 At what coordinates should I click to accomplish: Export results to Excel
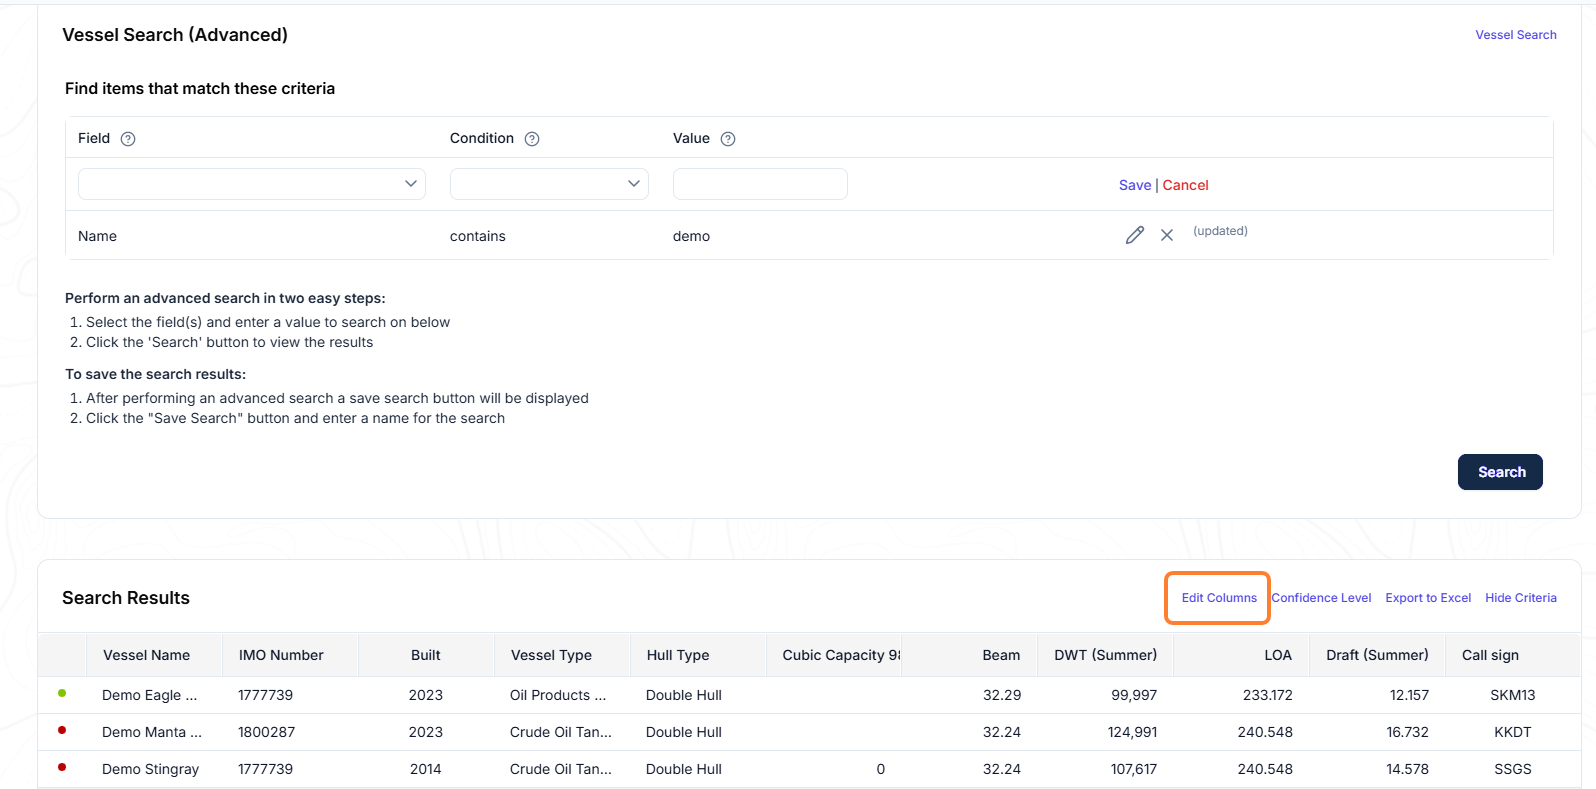1428,598
